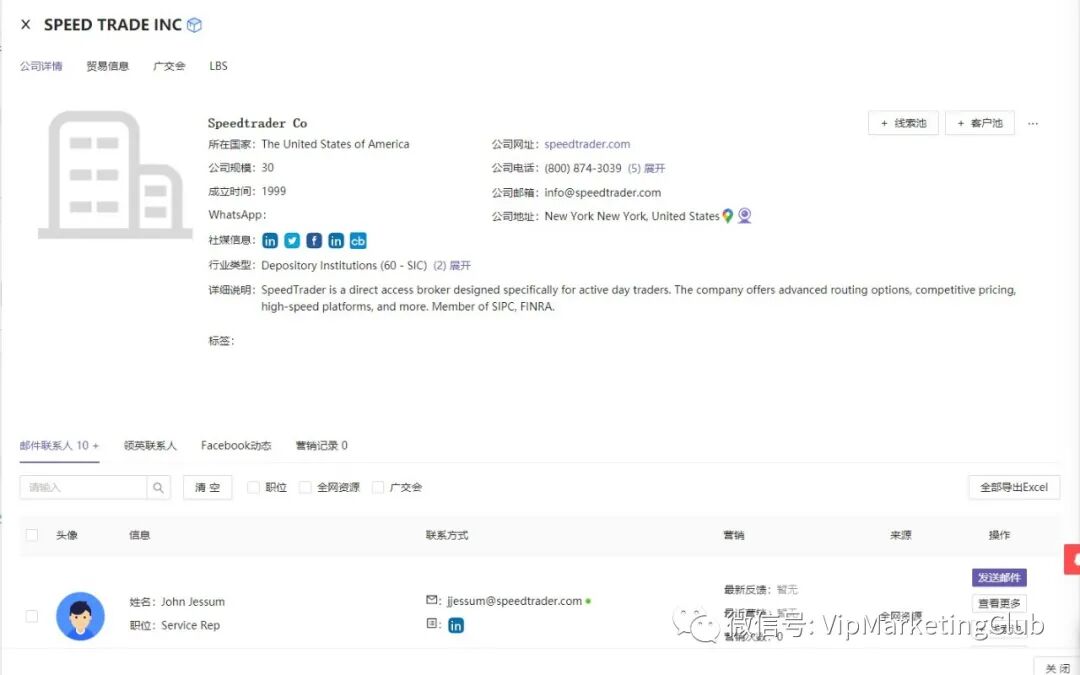Click the 发送邮件 button
Screen dimensions: 1080x675
[x=998, y=577]
